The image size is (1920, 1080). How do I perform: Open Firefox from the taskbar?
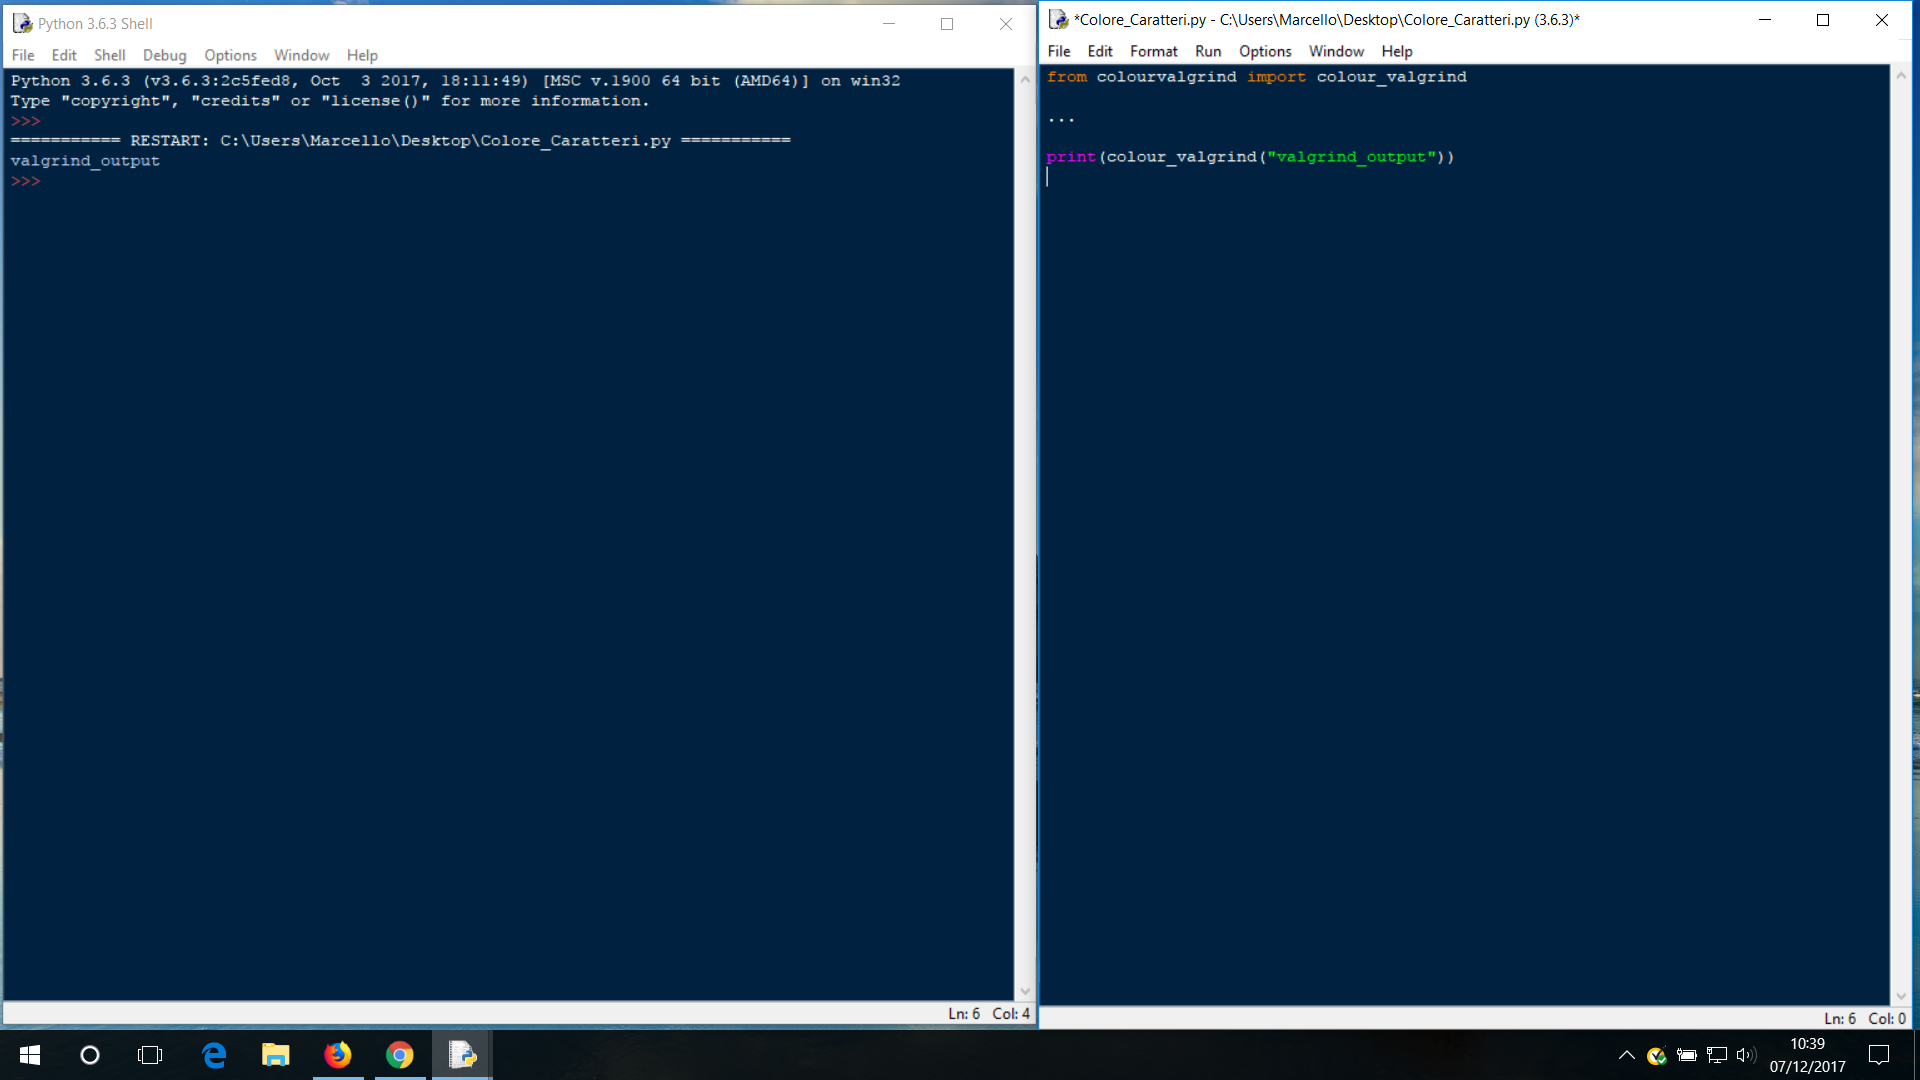[338, 1055]
